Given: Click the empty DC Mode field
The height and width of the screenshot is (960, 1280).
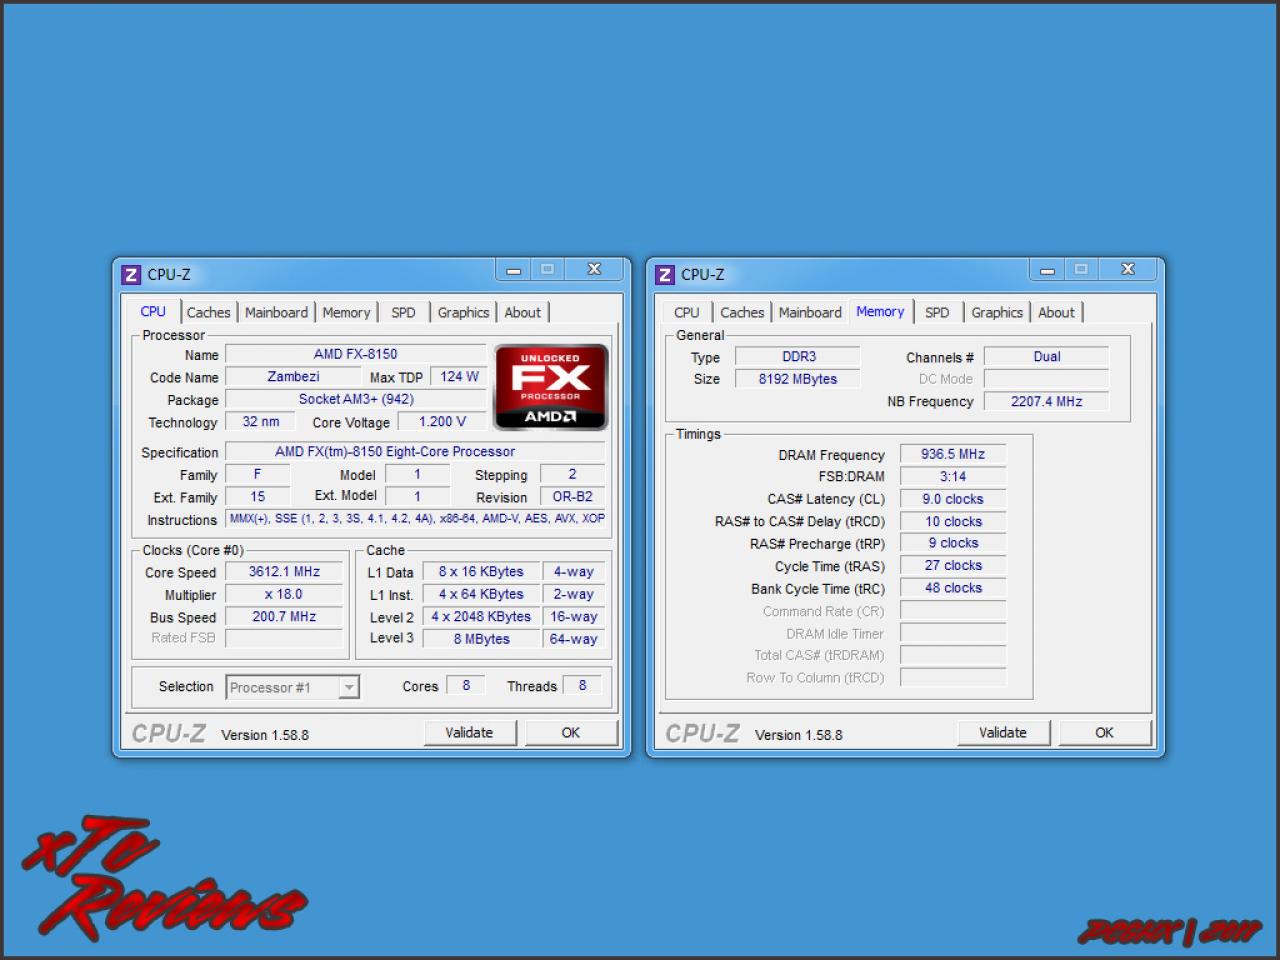Looking at the screenshot, I should pyautogui.click(x=1047, y=379).
